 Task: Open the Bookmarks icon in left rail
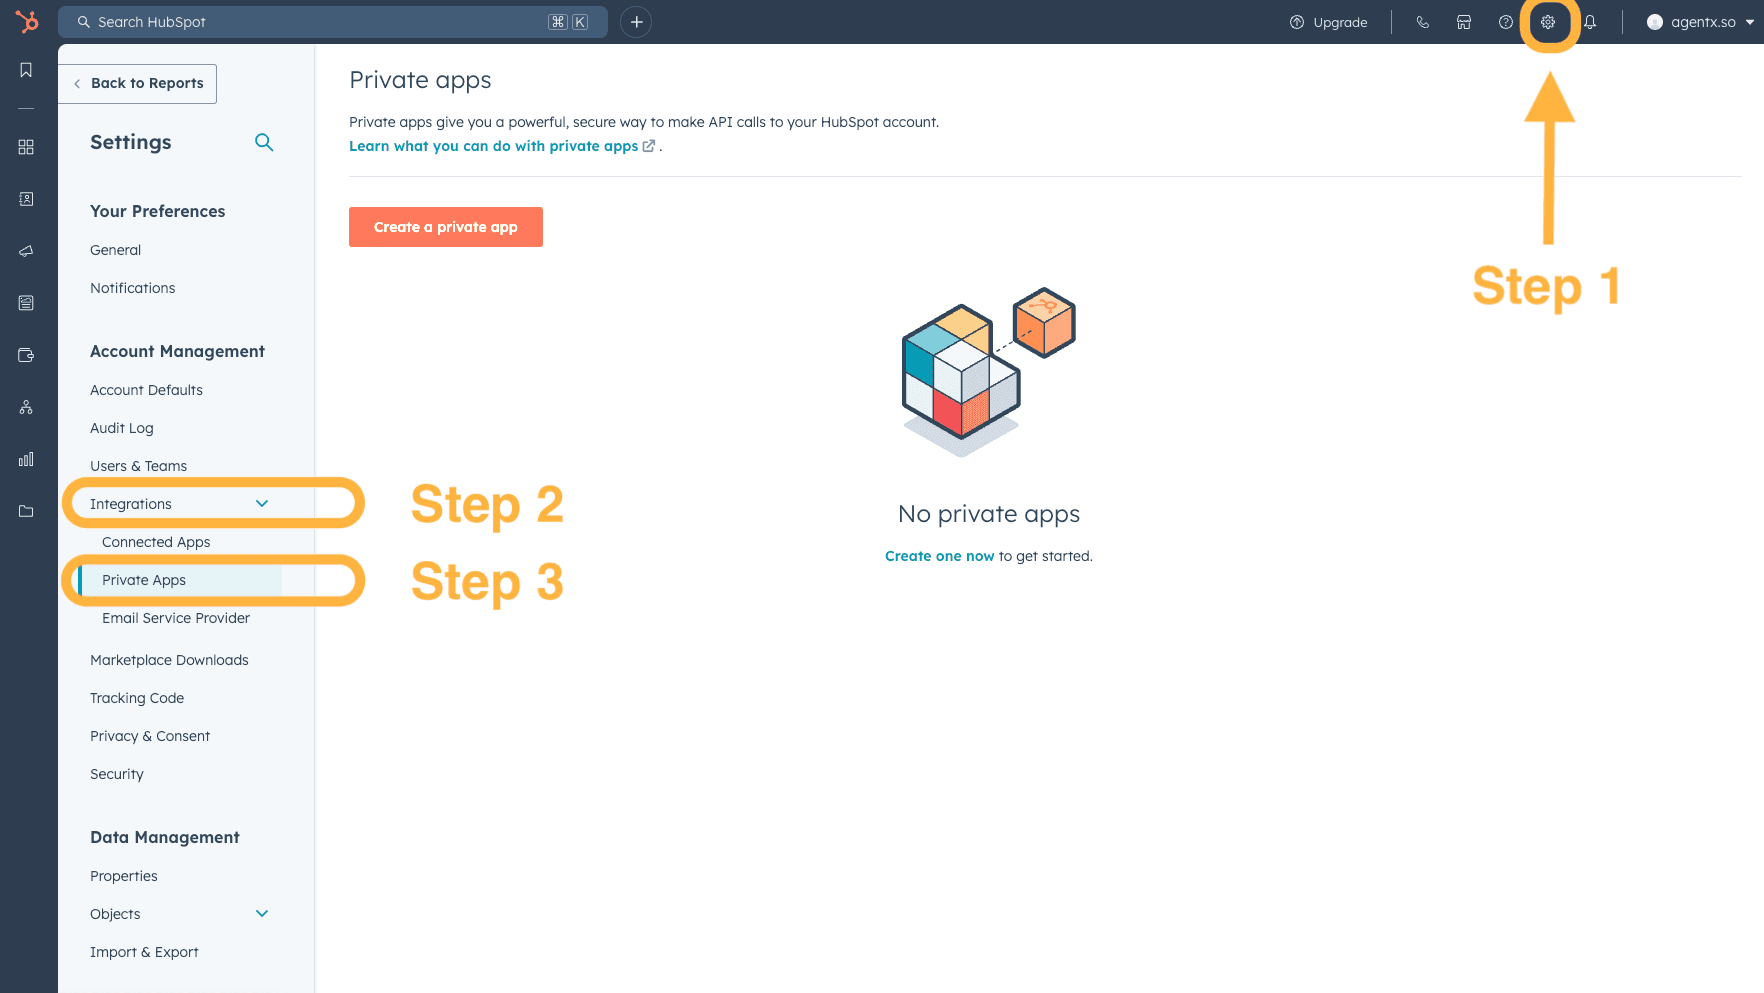[x=26, y=70]
